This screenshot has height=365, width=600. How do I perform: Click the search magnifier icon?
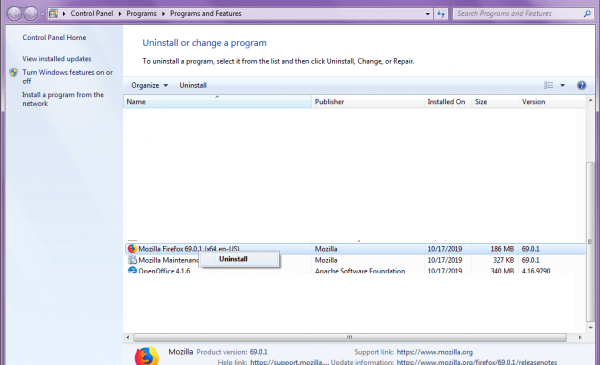coord(587,14)
